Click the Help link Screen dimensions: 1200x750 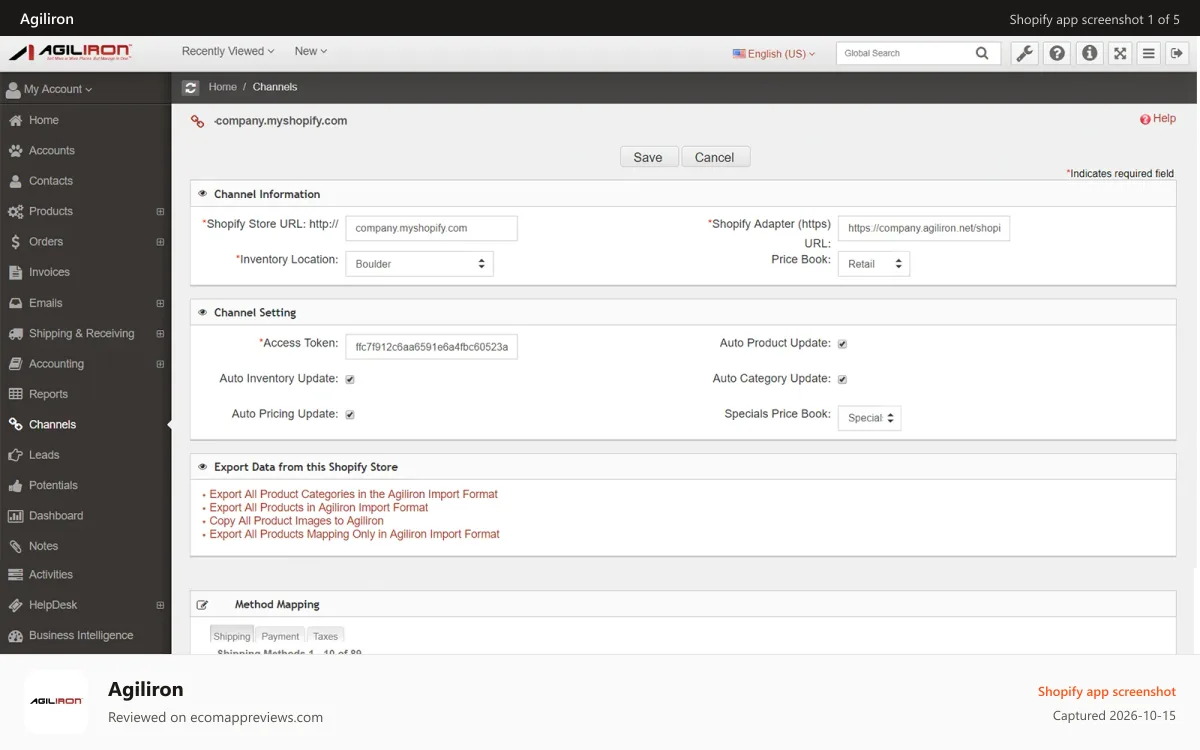coord(1158,119)
